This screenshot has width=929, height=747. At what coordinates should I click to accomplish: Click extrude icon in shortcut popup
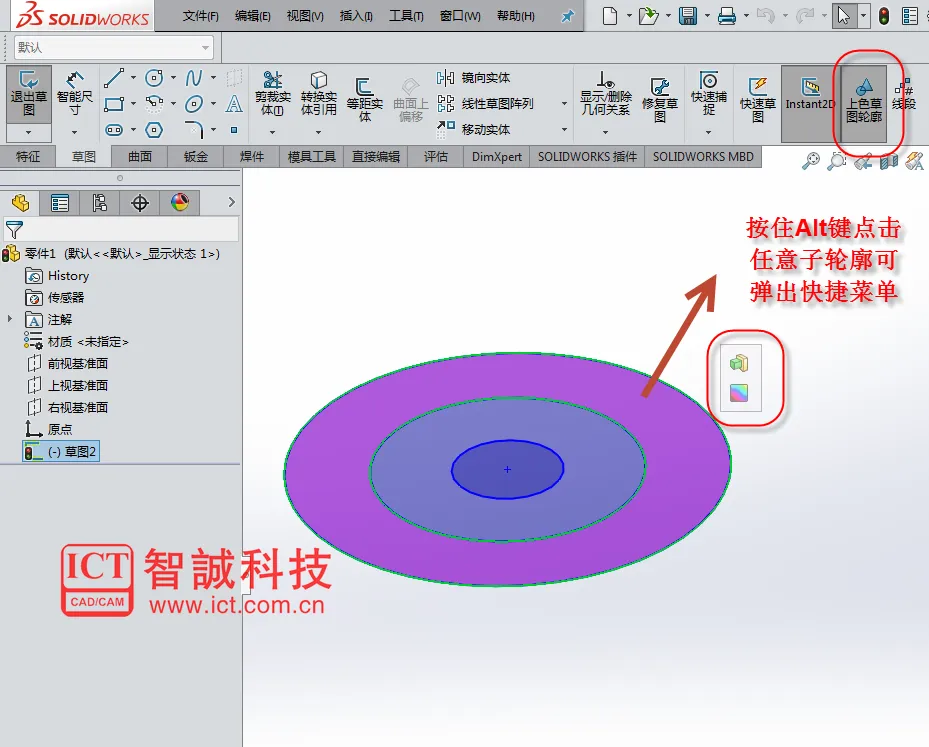(739, 363)
